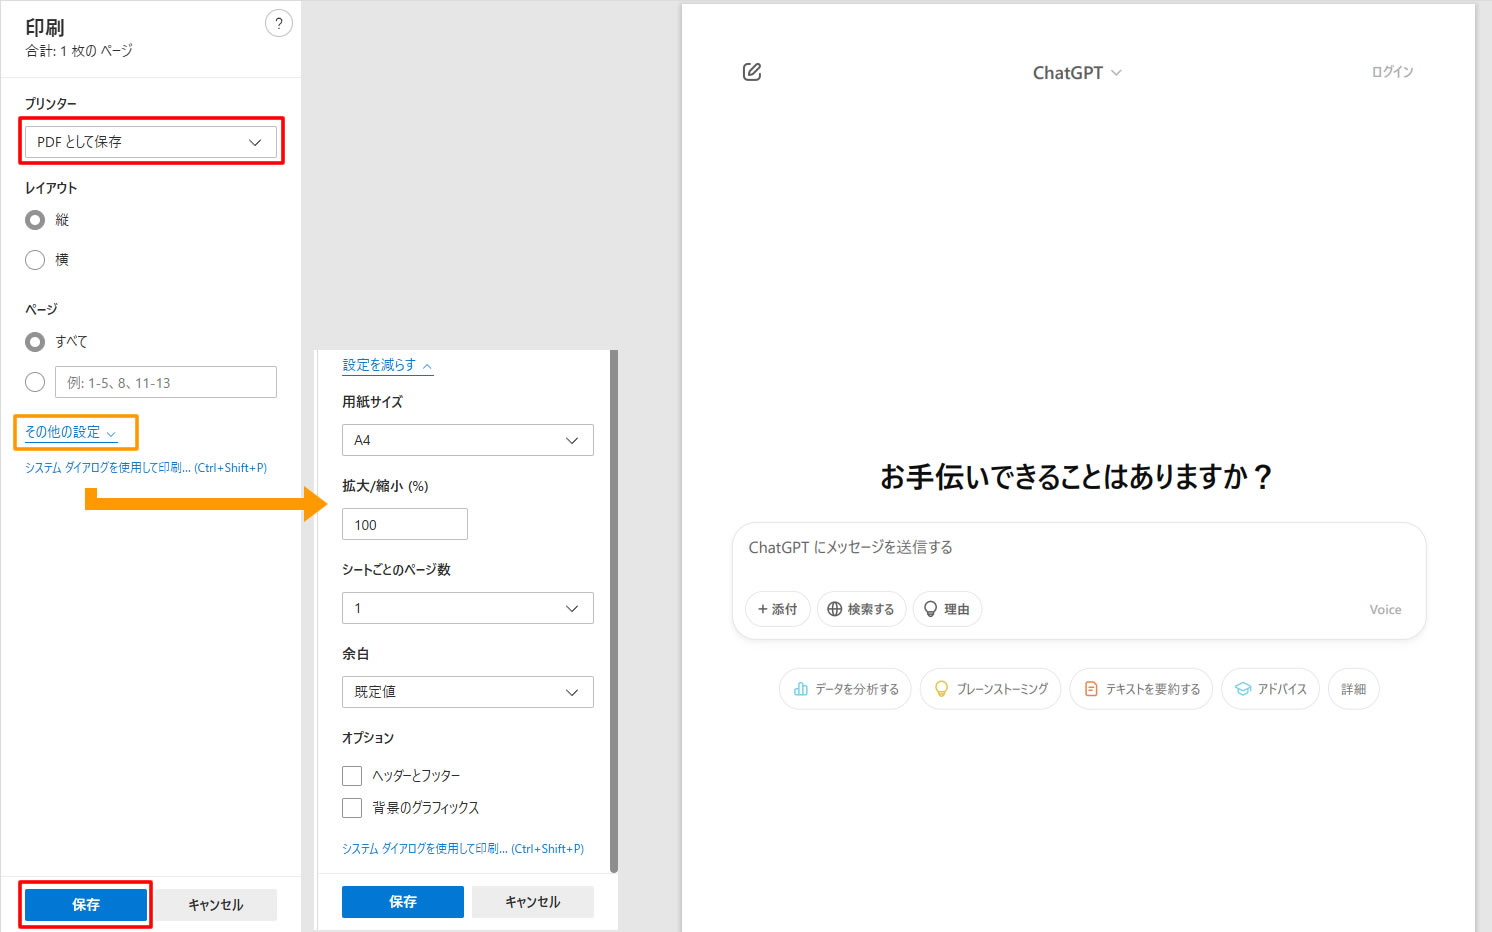Enable the ヘッダーとフッター checkbox
Image resolution: width=1492 pixels, height=932 pixels.
pyautogui.click(x=352, y=776)
